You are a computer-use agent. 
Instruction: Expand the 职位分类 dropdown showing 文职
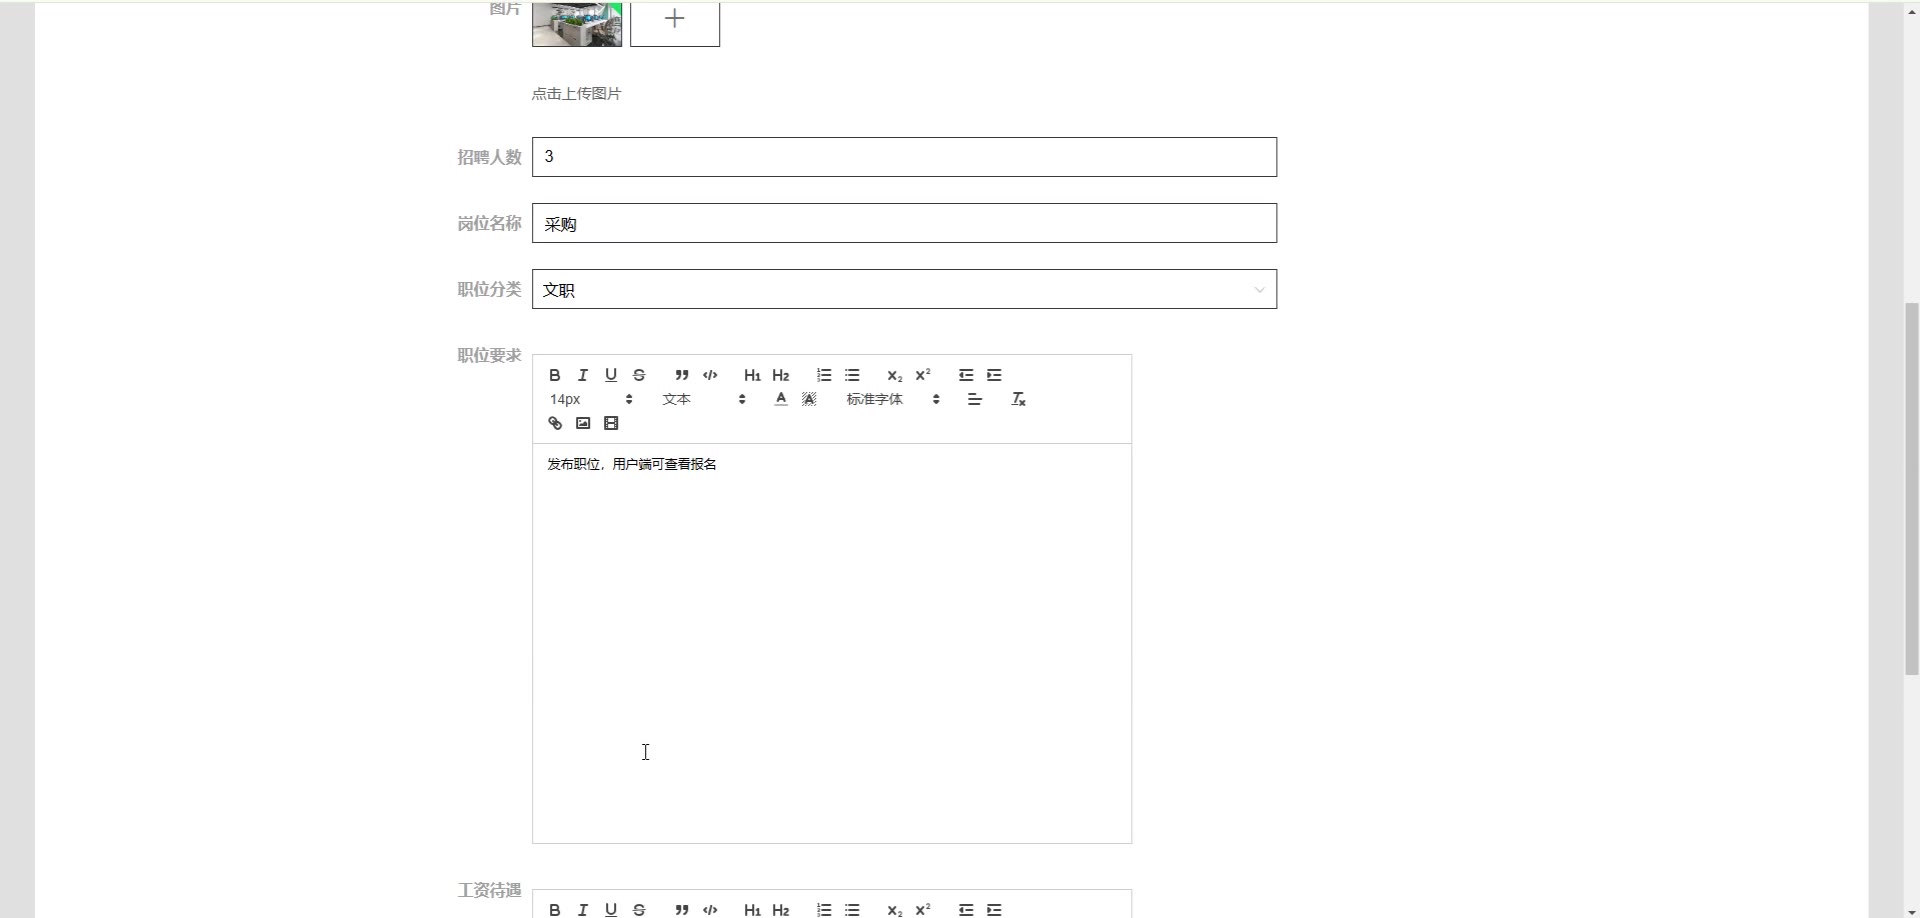(904, 289)
